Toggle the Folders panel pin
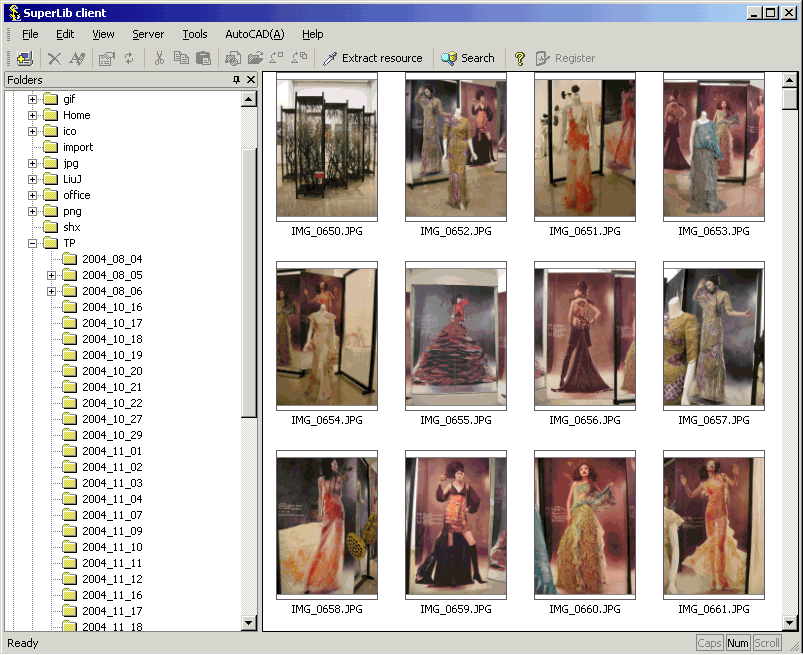The image size is (803, 655). pos(236,80)
